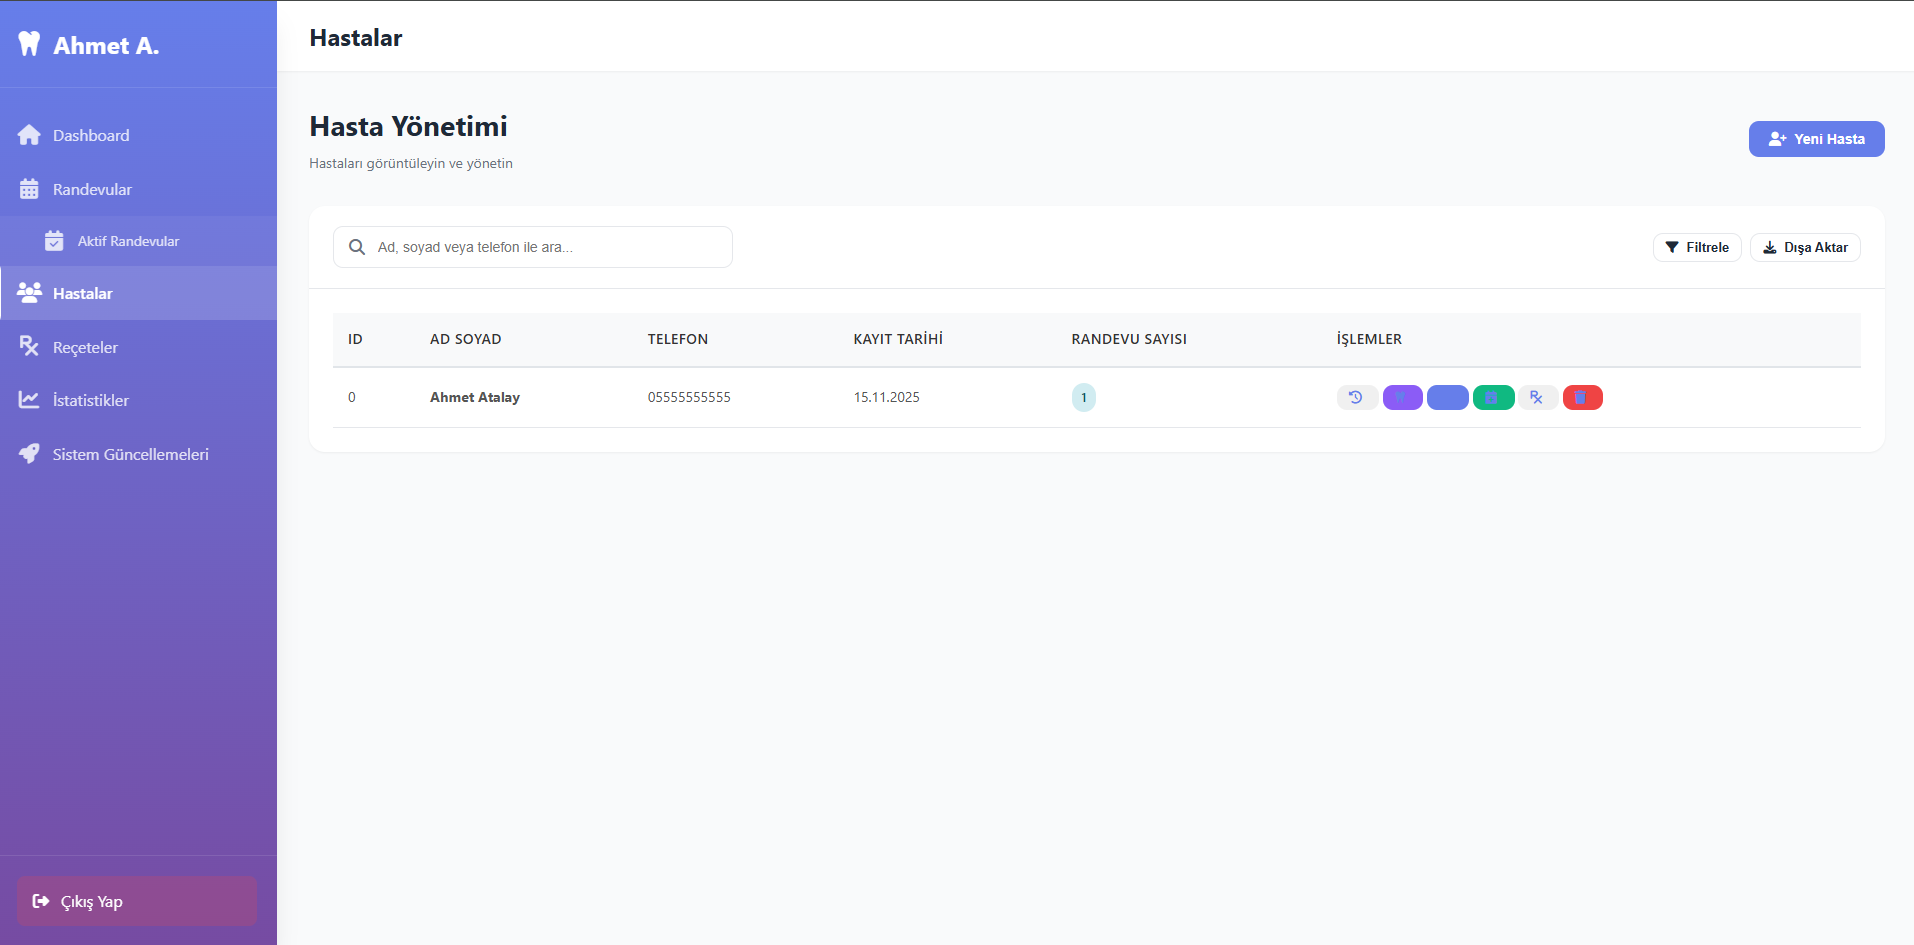This screenshot has width=1914, height=945.
Task: Open patient history clock icon for Ahmet Atalay
Action: click(x=1357, y=398)
